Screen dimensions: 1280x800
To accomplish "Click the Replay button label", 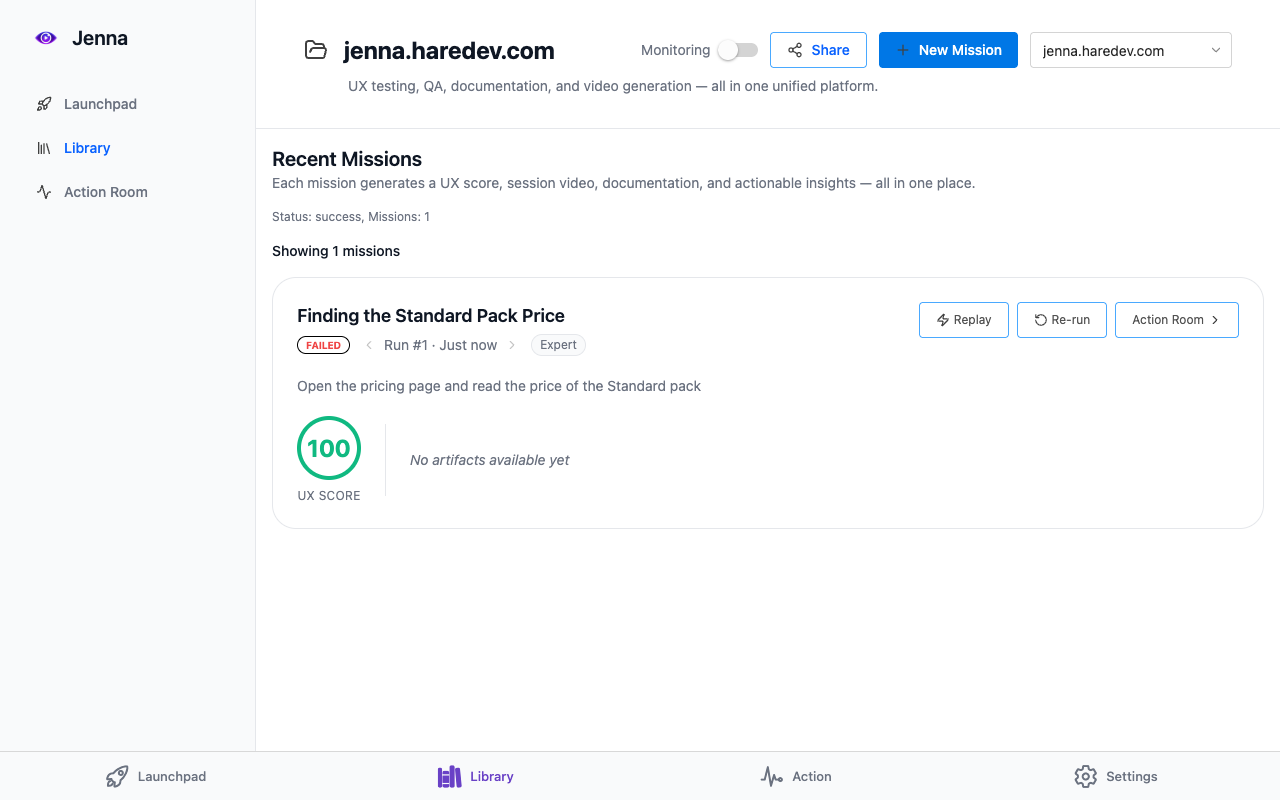I will pos(972,320).
